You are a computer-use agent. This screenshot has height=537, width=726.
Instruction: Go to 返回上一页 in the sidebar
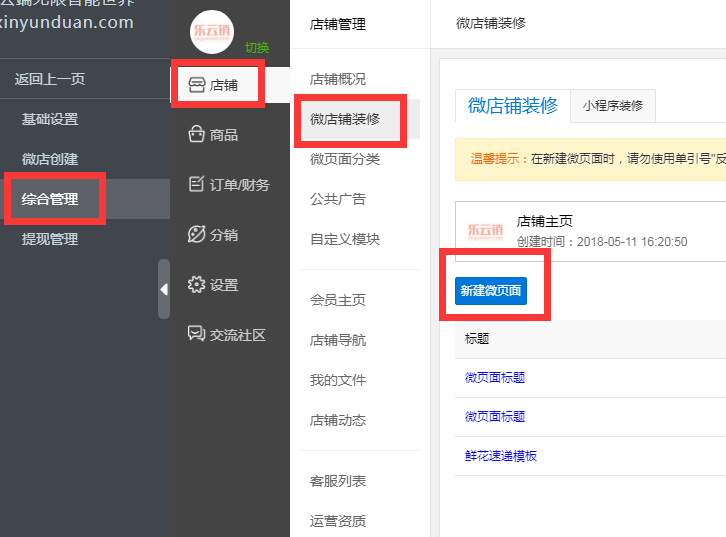[x=50, y=79]
